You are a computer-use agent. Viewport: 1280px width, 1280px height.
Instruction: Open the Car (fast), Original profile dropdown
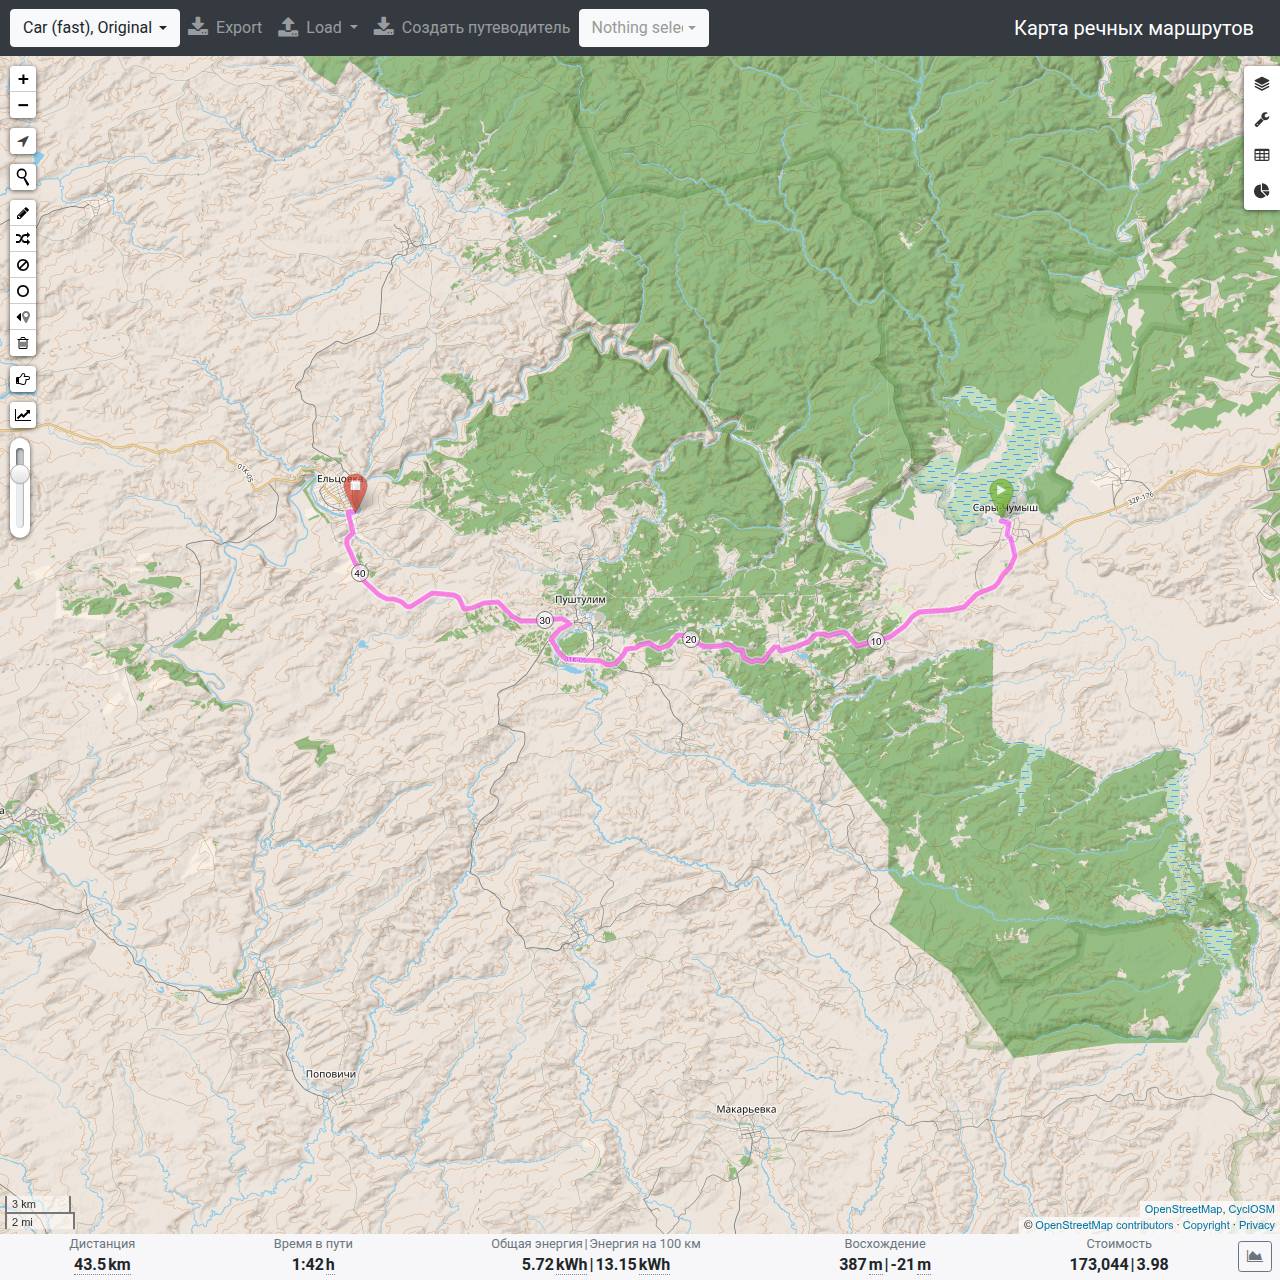95,28
